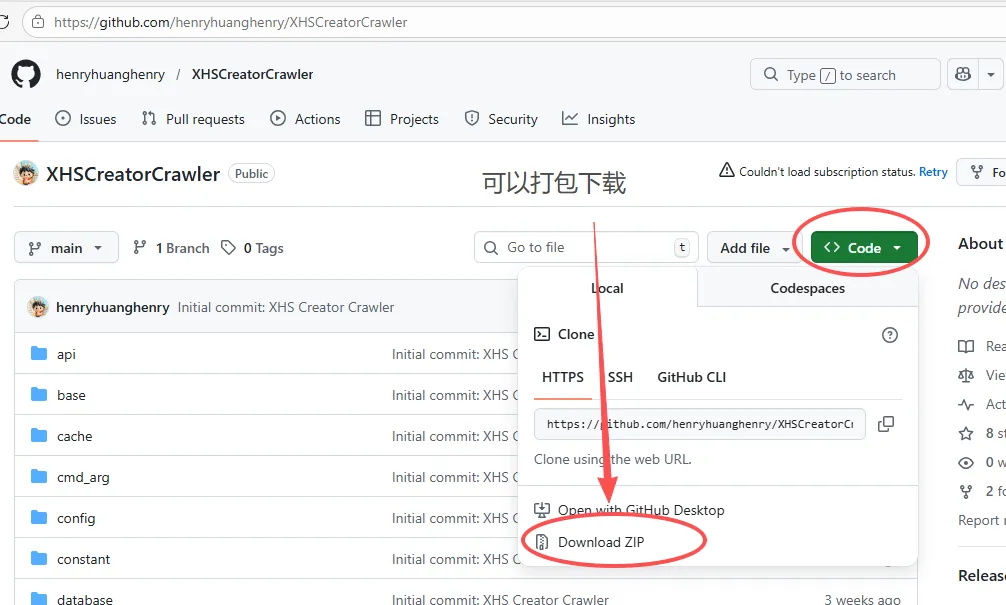Image resolution: width=1006 pixels, height=605 pixels.
Task: Click the search box Type / to search
Action: (845, 74)
